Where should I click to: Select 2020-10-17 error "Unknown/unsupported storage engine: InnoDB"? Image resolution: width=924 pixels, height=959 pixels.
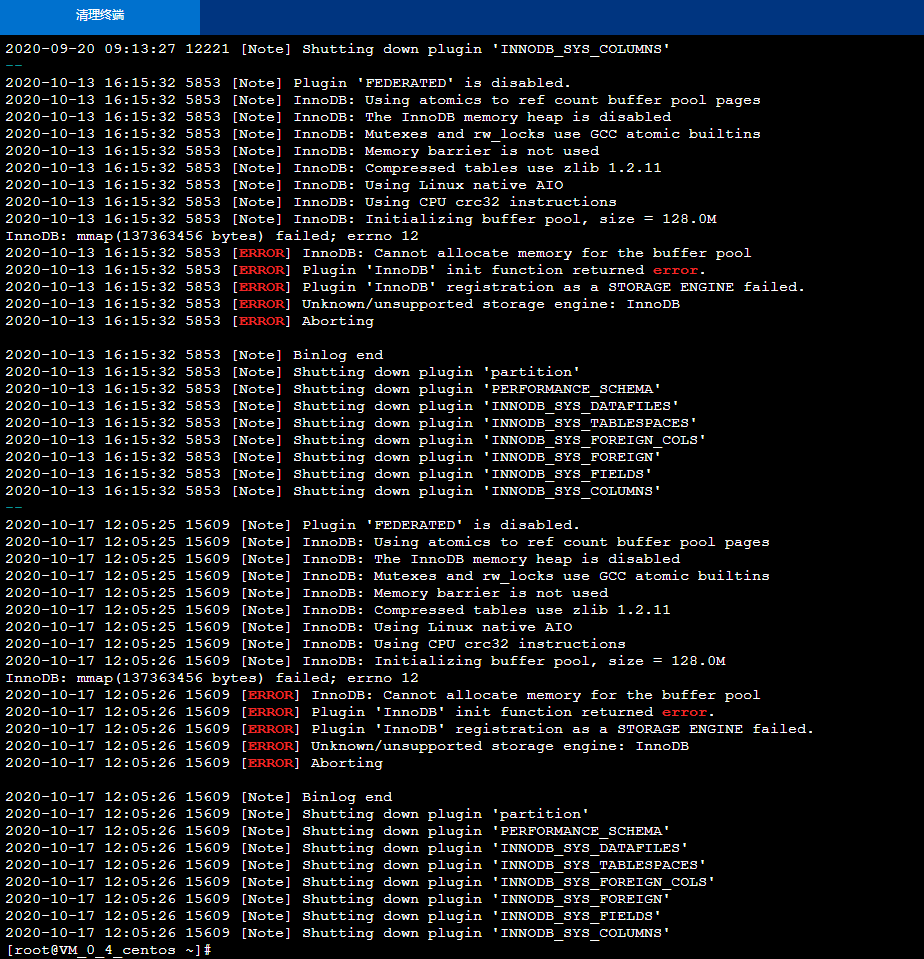[347, 746]
